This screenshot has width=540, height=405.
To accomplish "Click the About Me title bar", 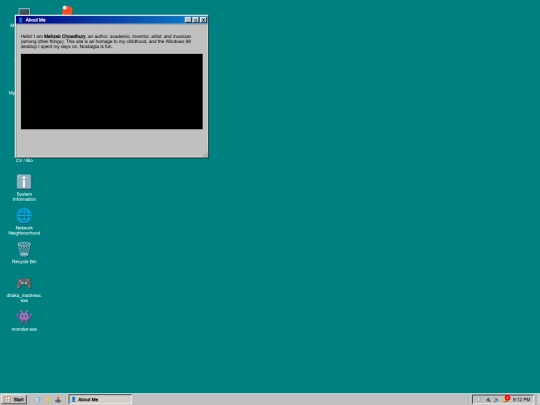I will coord(112,20).
